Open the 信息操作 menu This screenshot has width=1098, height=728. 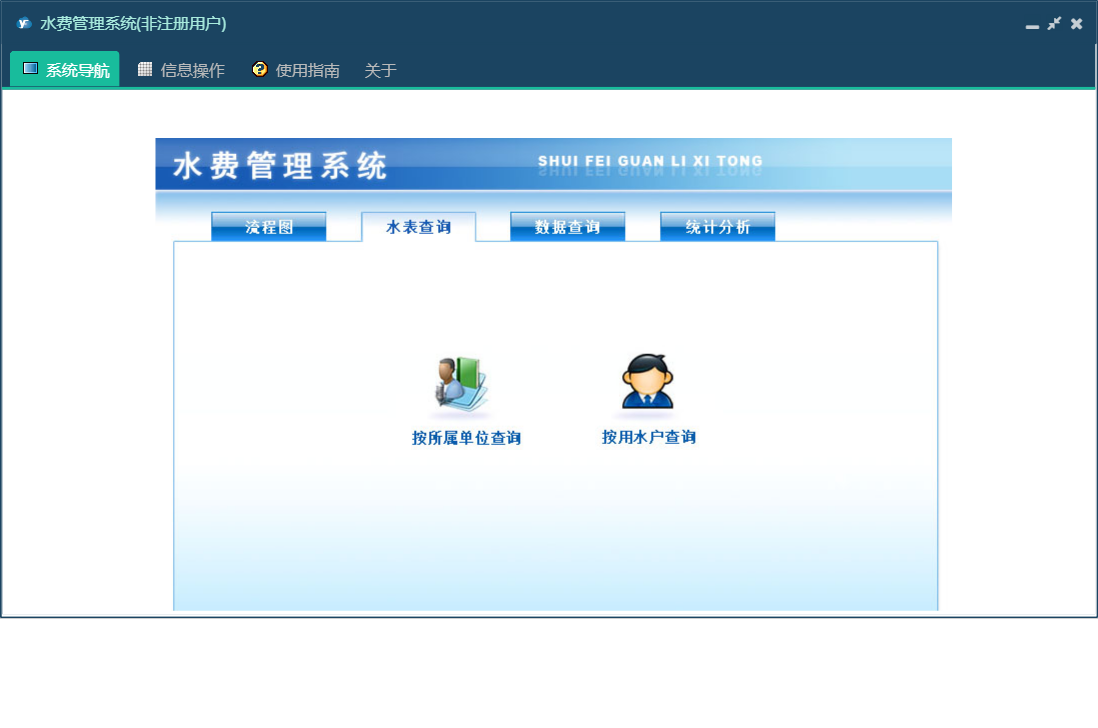click(x=181, y=69)
